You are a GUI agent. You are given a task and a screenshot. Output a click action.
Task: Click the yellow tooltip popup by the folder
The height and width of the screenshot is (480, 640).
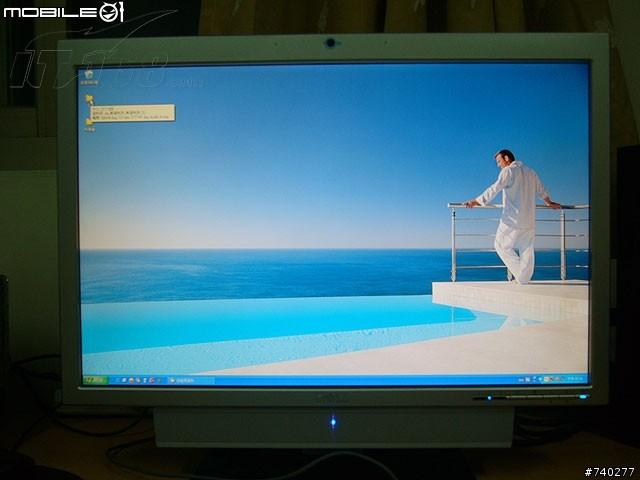(x=135, y=113)
